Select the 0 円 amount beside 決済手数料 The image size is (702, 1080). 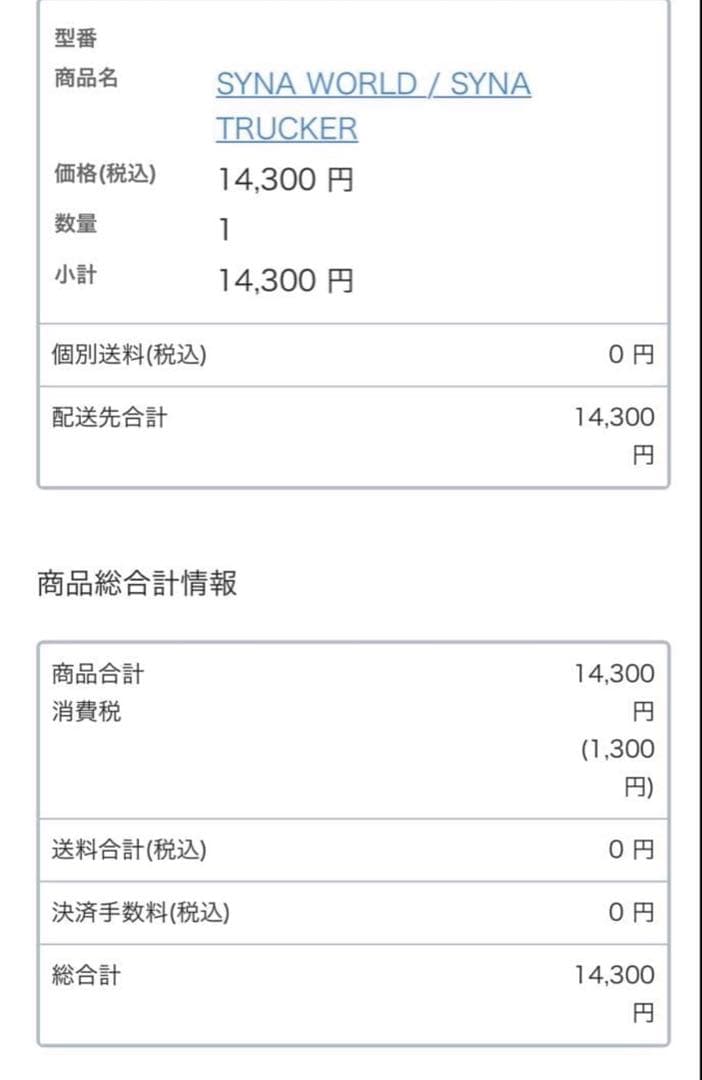[631, 912]
